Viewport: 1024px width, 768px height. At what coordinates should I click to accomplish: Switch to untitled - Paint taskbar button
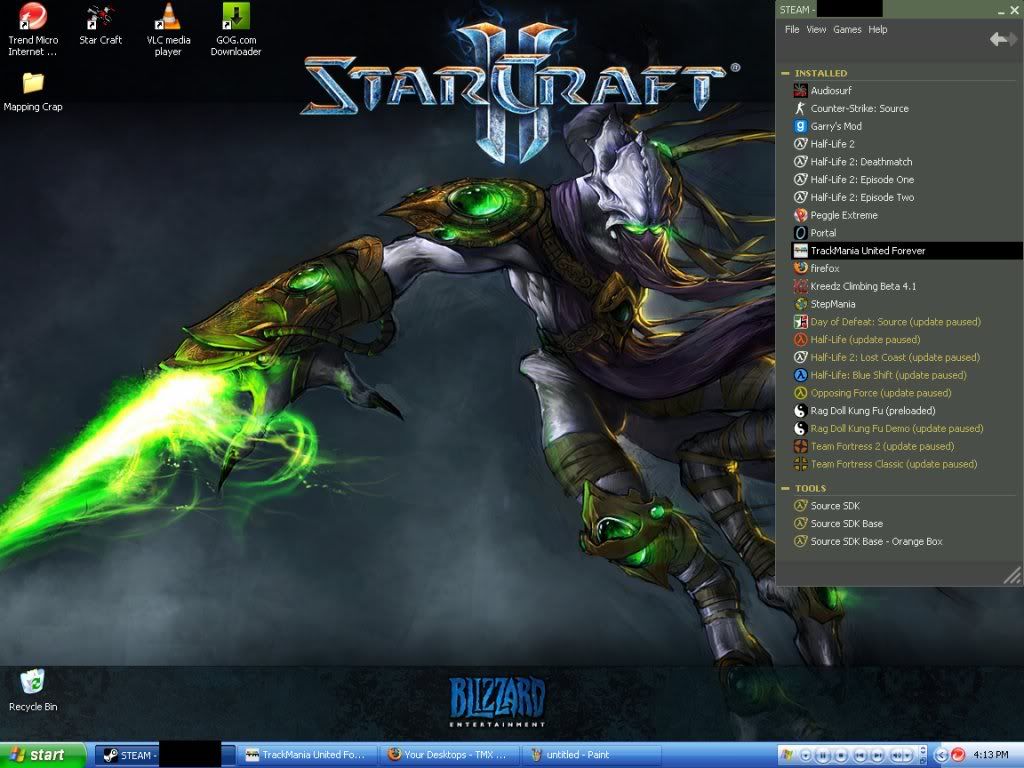coord(590,755)
